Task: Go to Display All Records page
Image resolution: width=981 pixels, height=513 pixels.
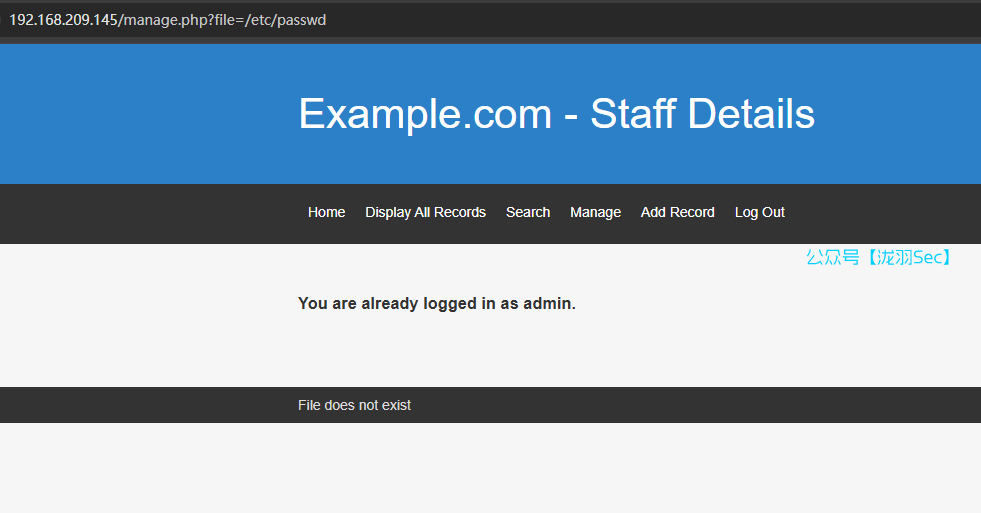Action: point(425,212)
